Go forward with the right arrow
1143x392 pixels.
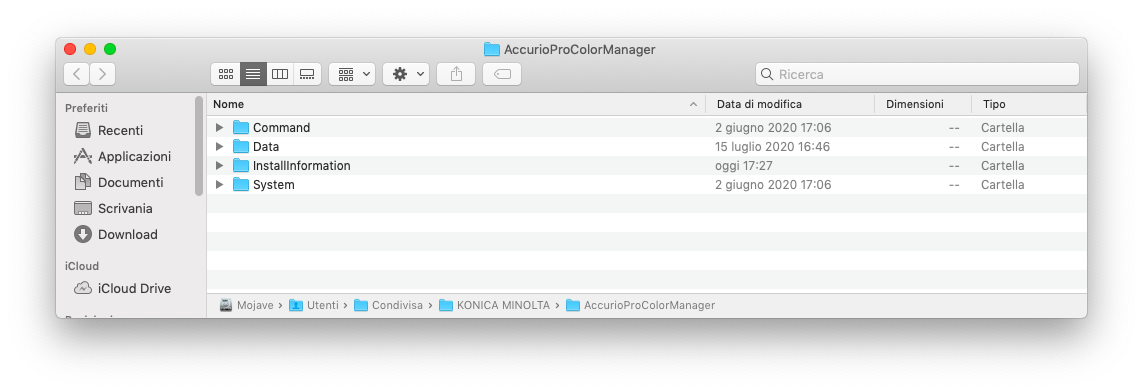[103, 74]
